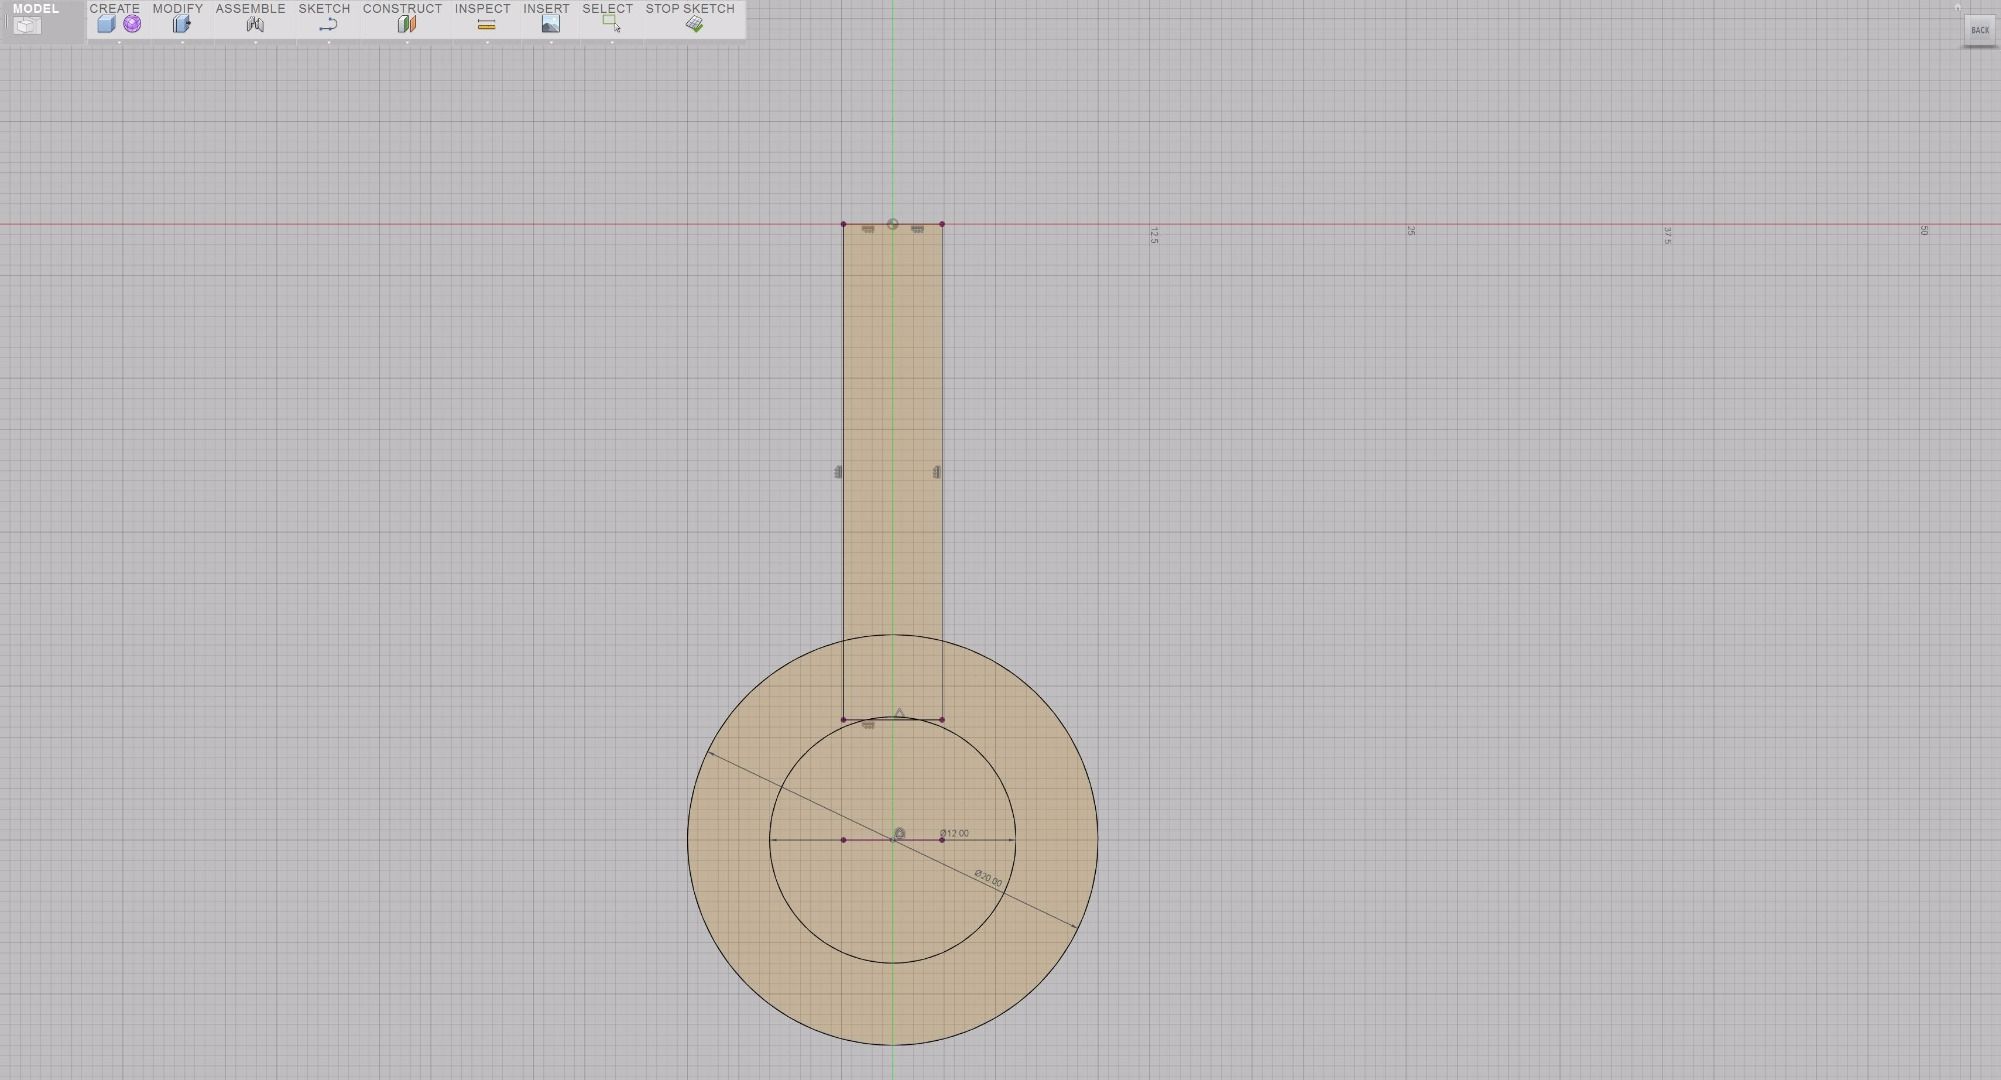
Task: Expand the CONSTRUCT dropdown menu
Action: click(x=402, y=8)
